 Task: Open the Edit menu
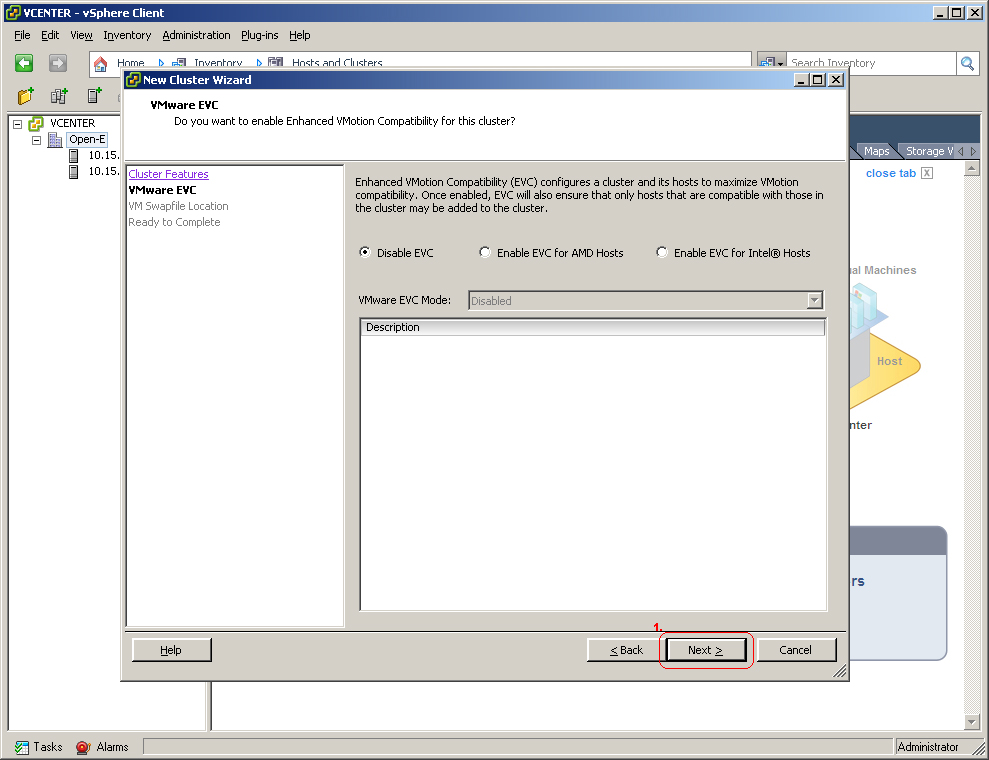point(50,35)
